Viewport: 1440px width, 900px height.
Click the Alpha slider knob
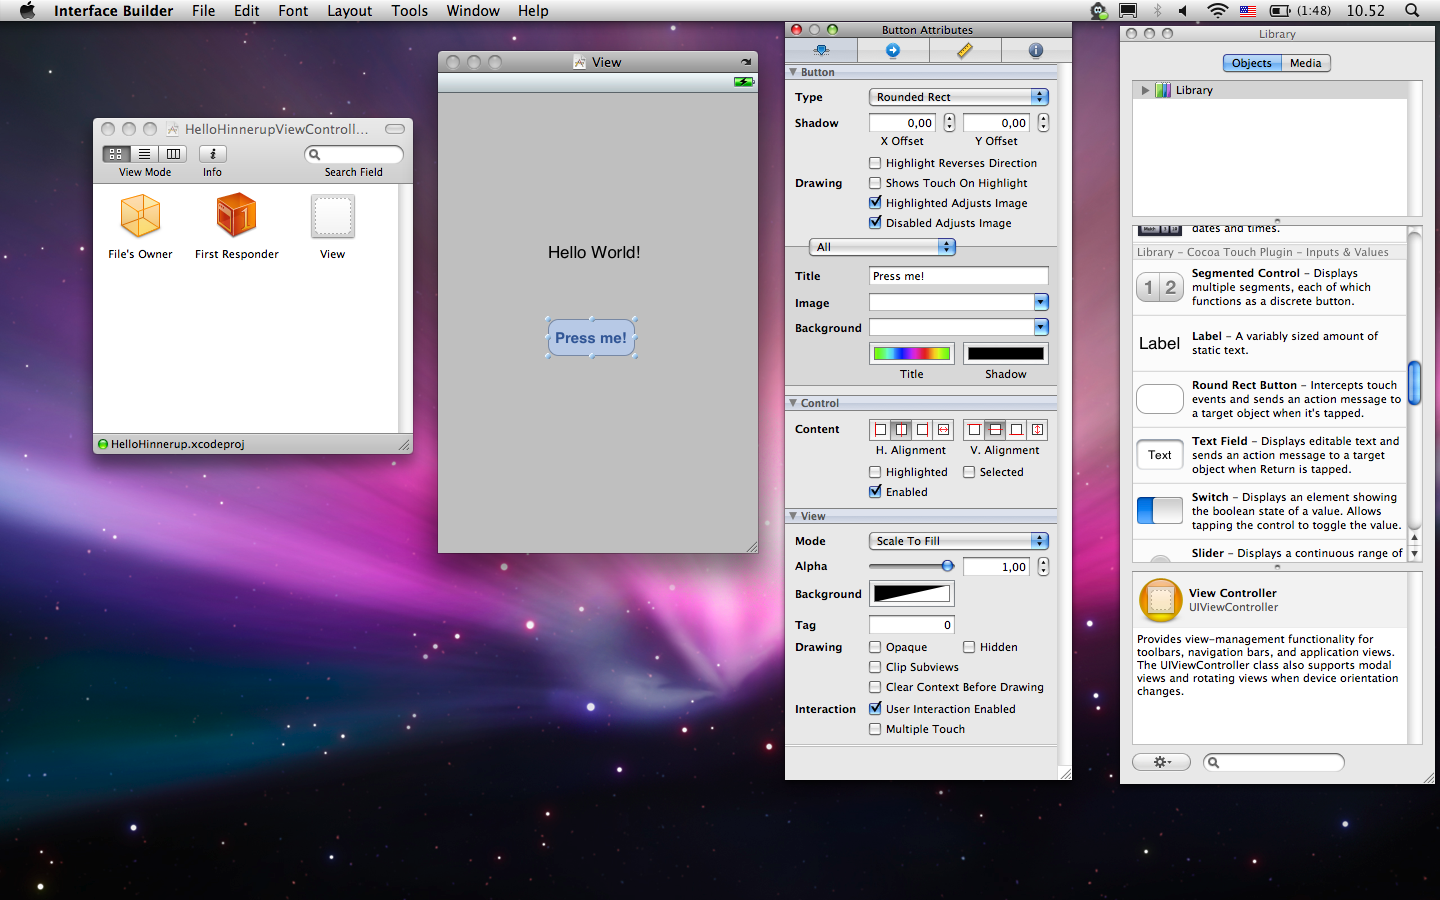tap(947, 566)
